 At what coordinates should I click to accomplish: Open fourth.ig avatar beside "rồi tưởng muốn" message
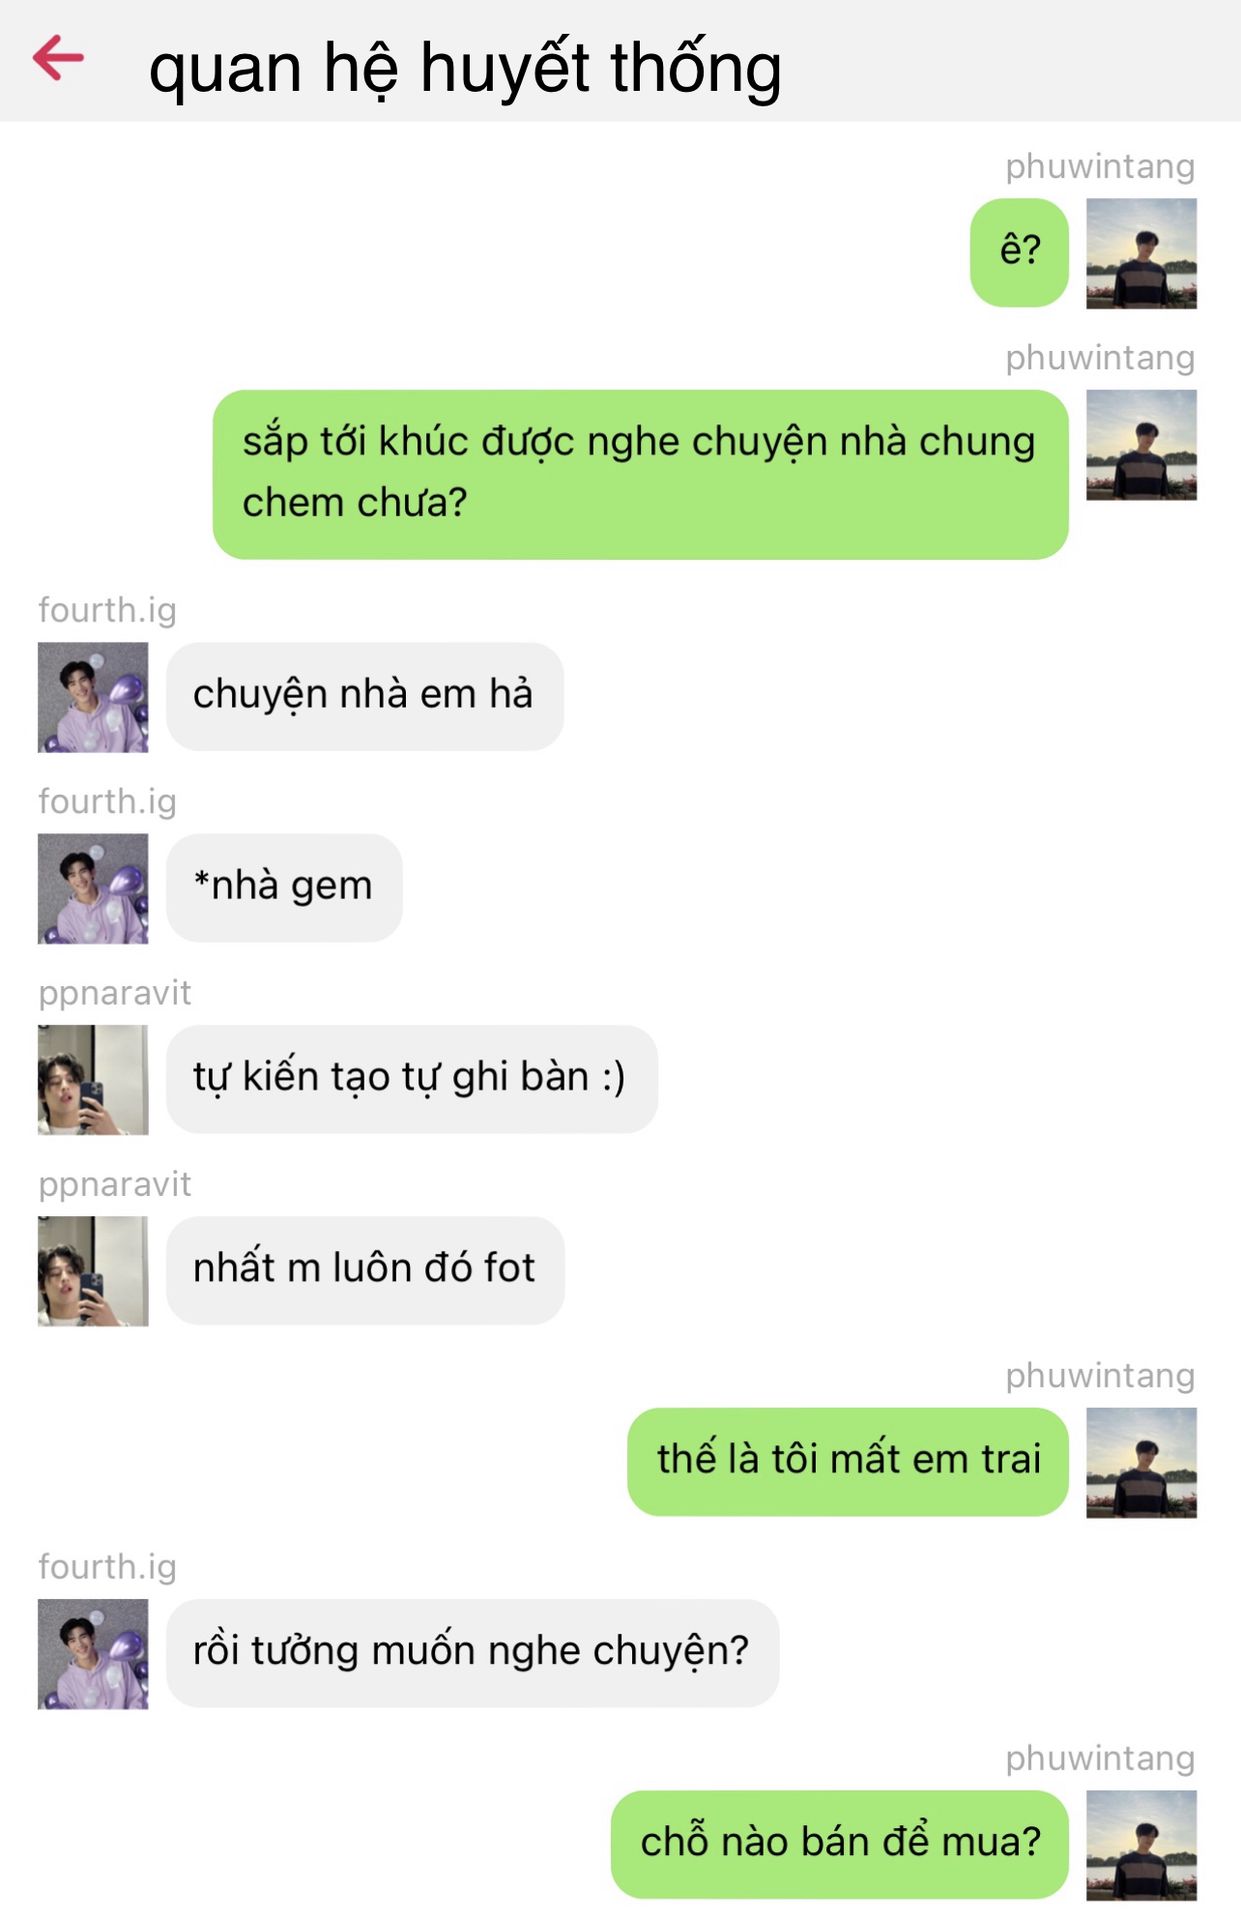coord(93,1654)
